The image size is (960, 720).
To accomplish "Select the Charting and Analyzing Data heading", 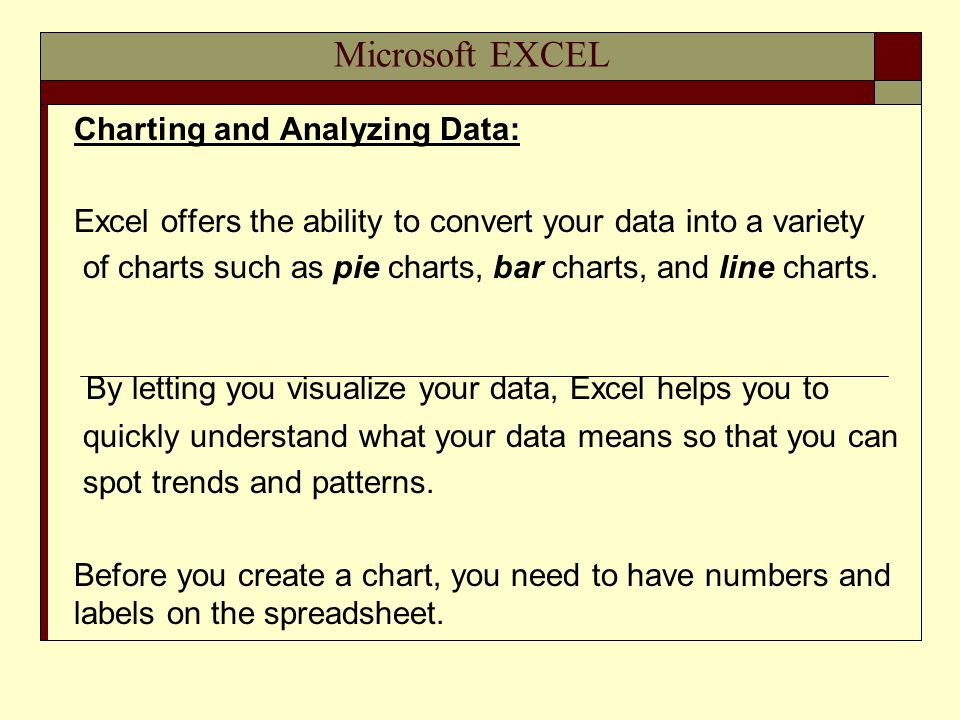I will (x=297, y=130).
